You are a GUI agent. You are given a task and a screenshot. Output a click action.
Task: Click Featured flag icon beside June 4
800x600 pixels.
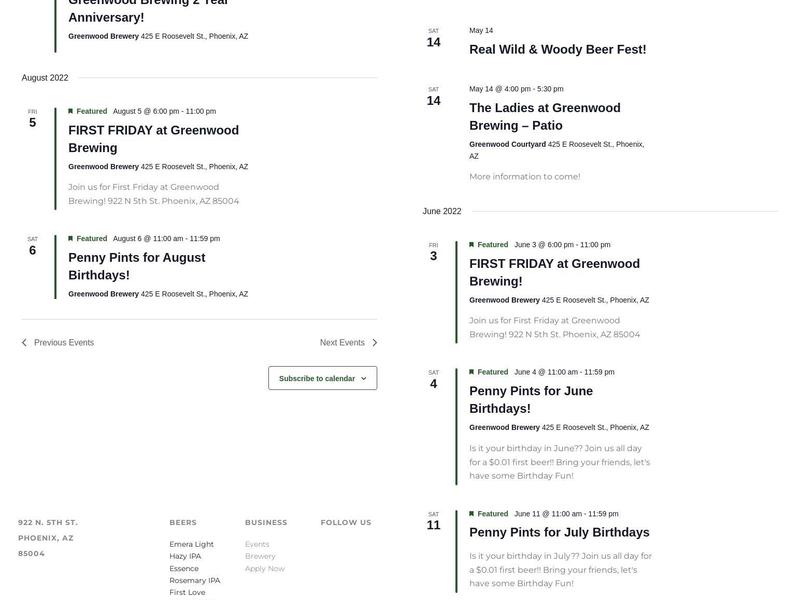(x=472, y=372)
